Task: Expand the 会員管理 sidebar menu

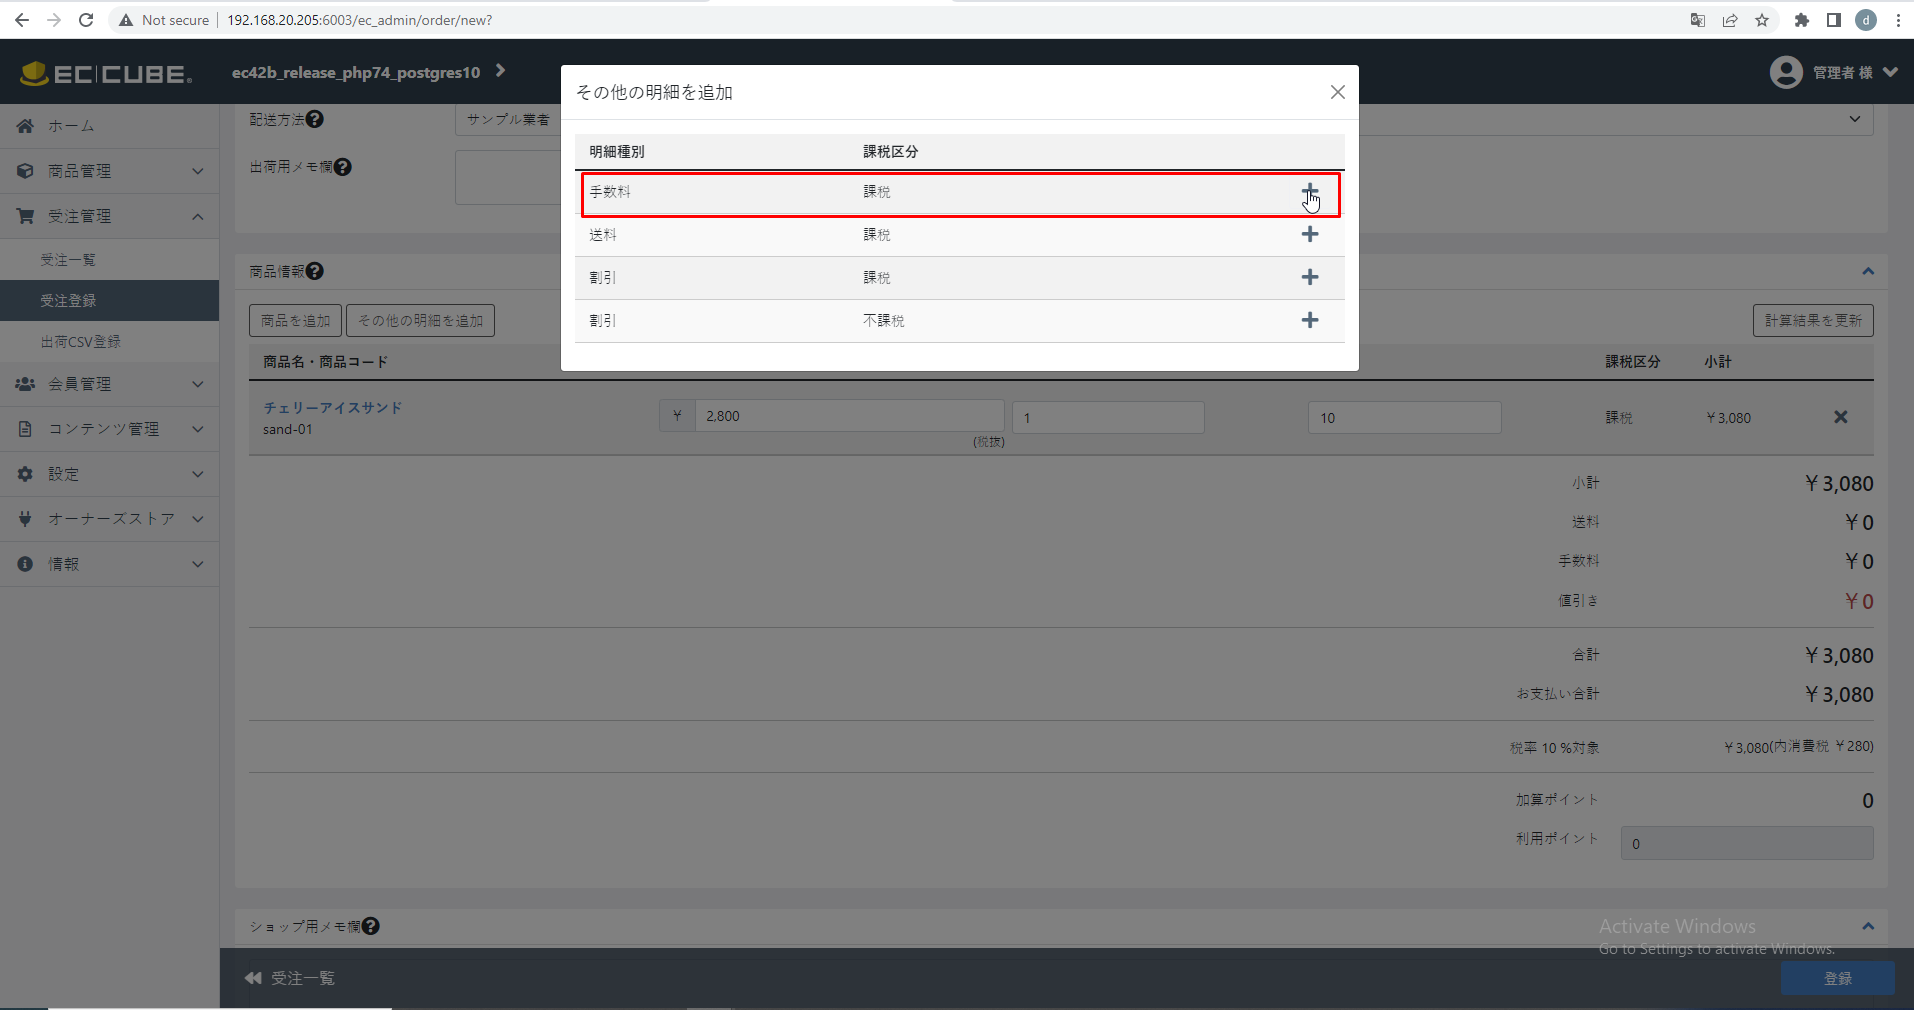Action: (109, 384)
